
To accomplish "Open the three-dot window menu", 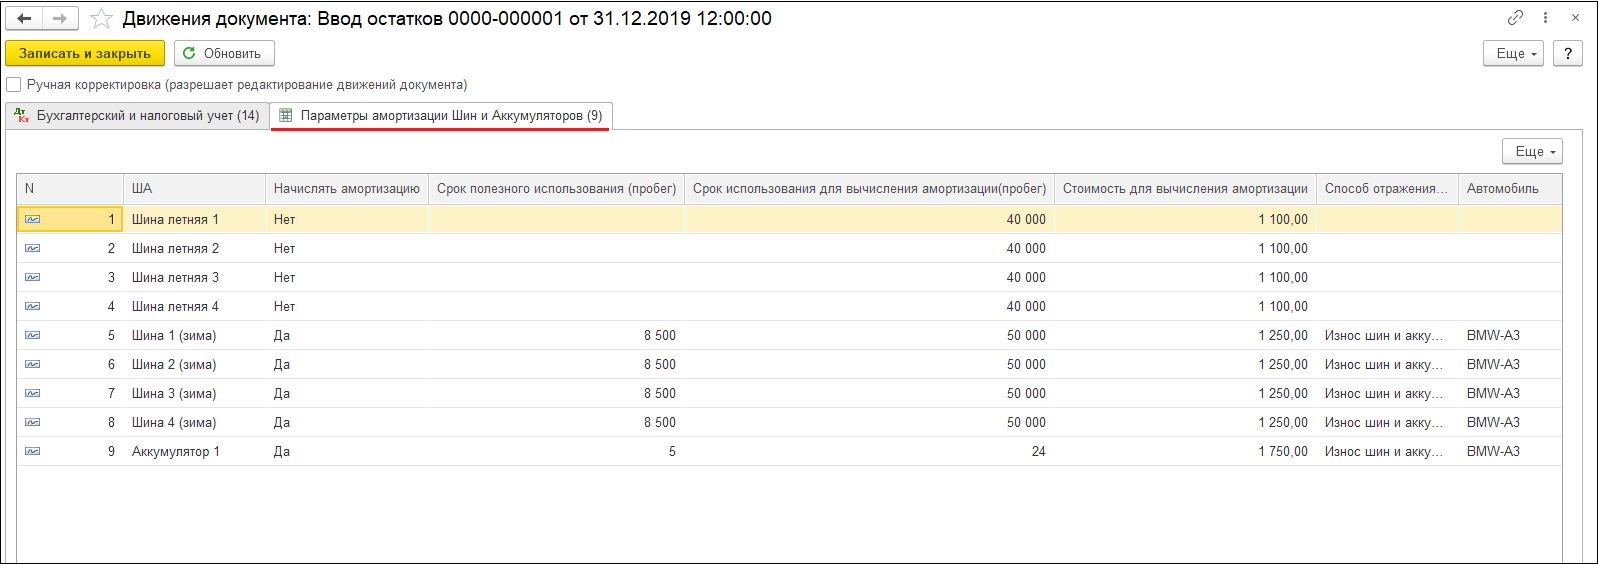I will click(x=1545, y=18).
